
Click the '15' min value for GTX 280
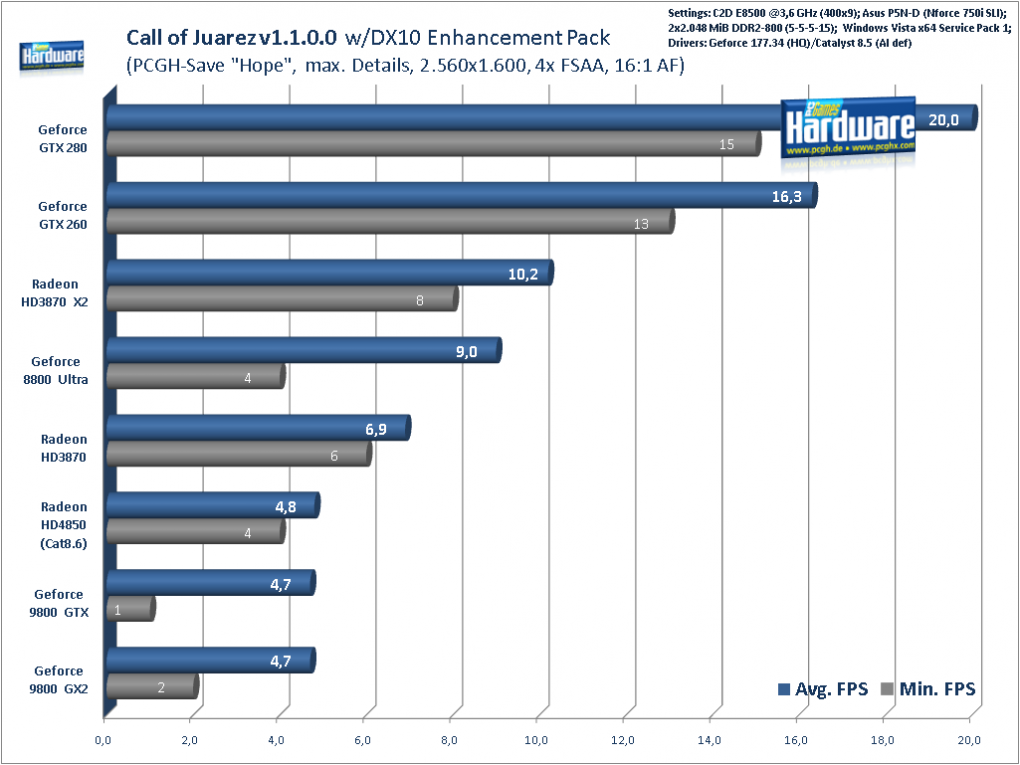(x=727, y=144)
